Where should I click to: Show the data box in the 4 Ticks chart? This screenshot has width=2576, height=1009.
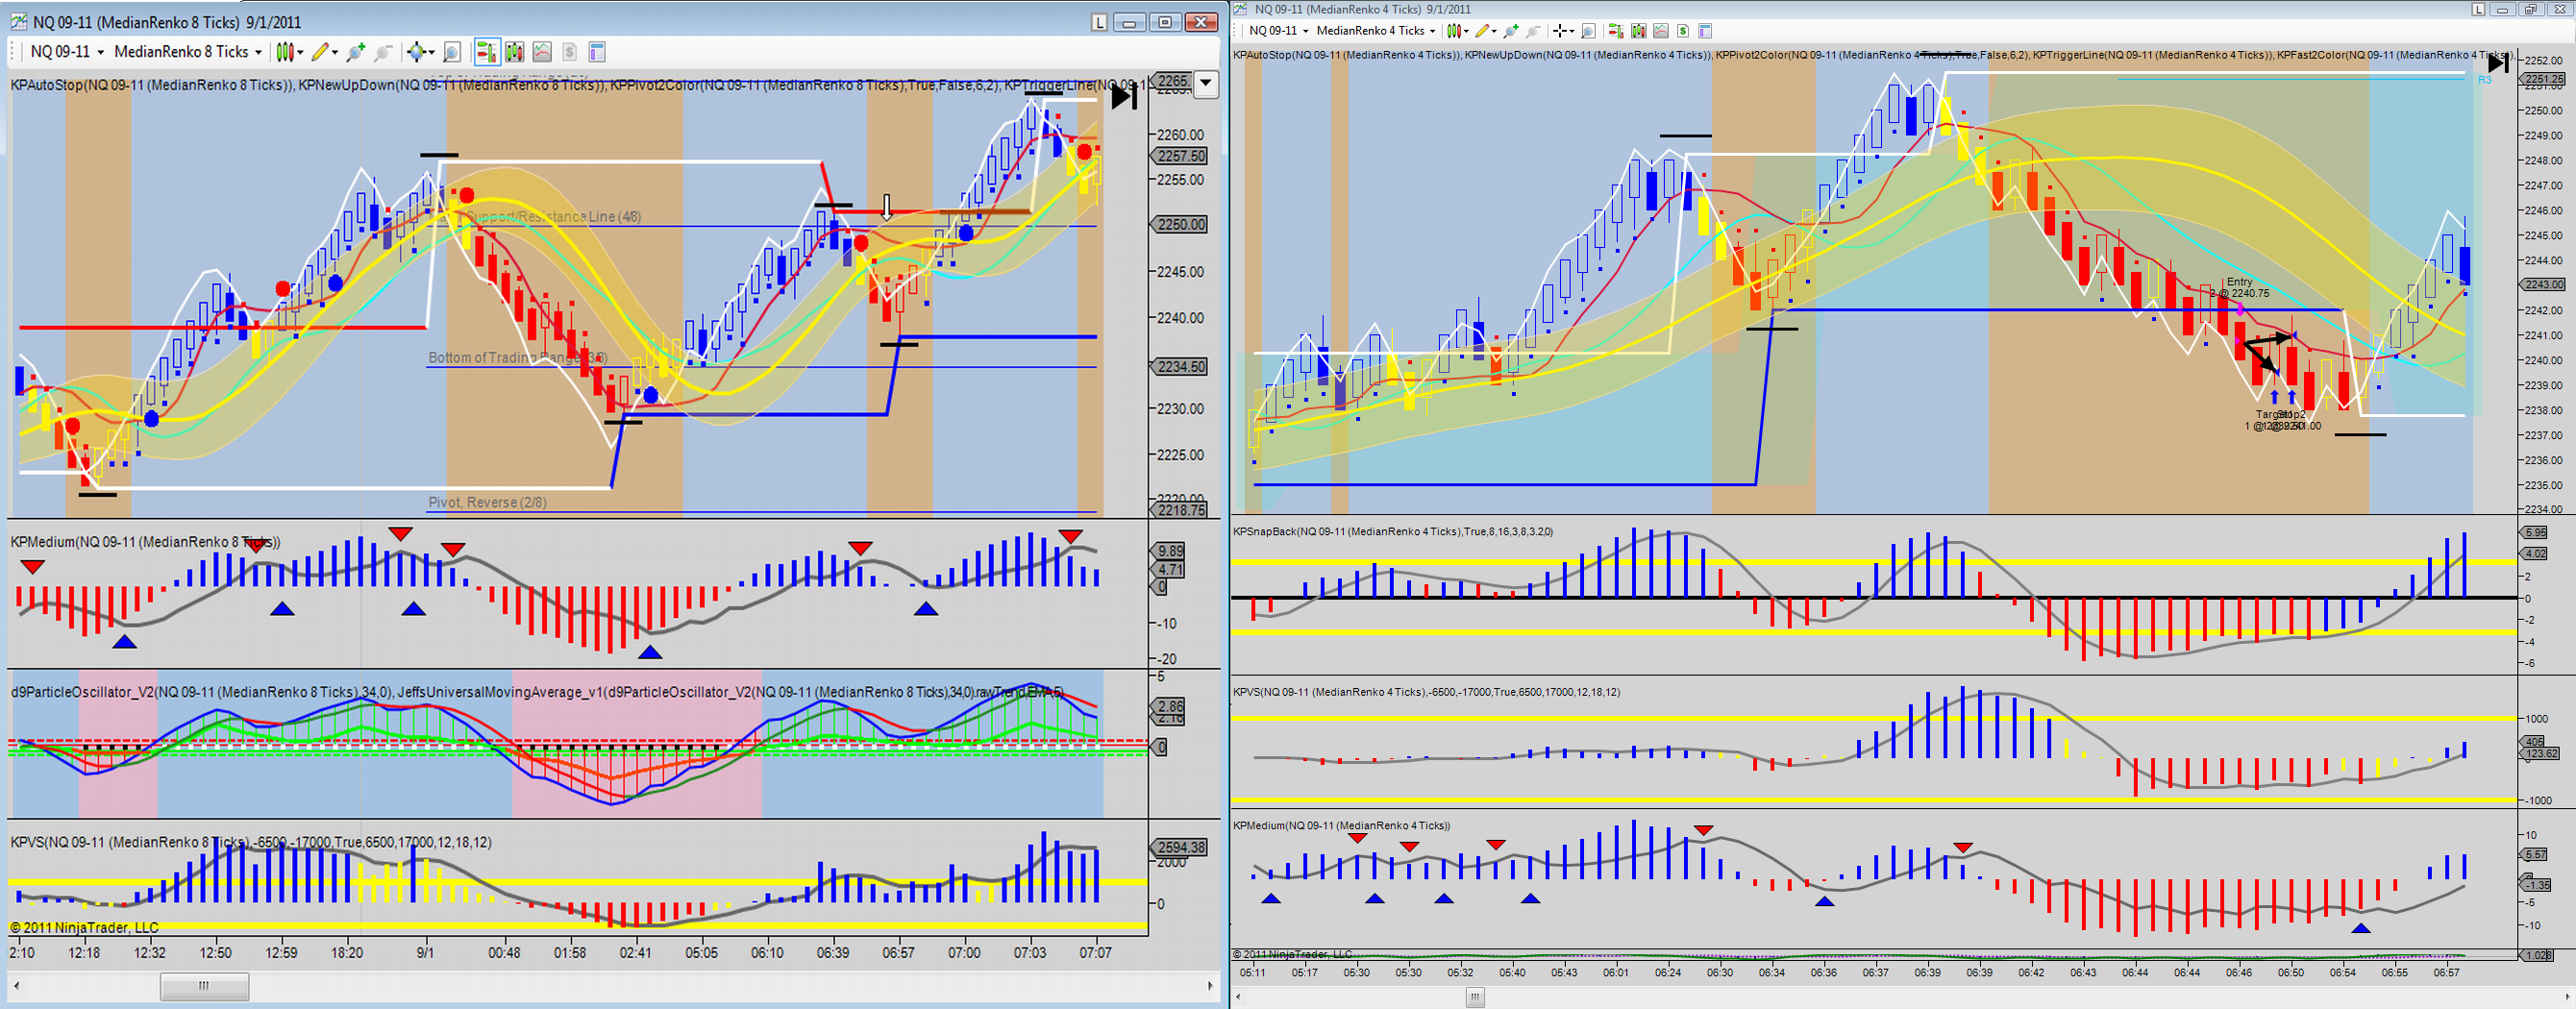(1588, 31)
